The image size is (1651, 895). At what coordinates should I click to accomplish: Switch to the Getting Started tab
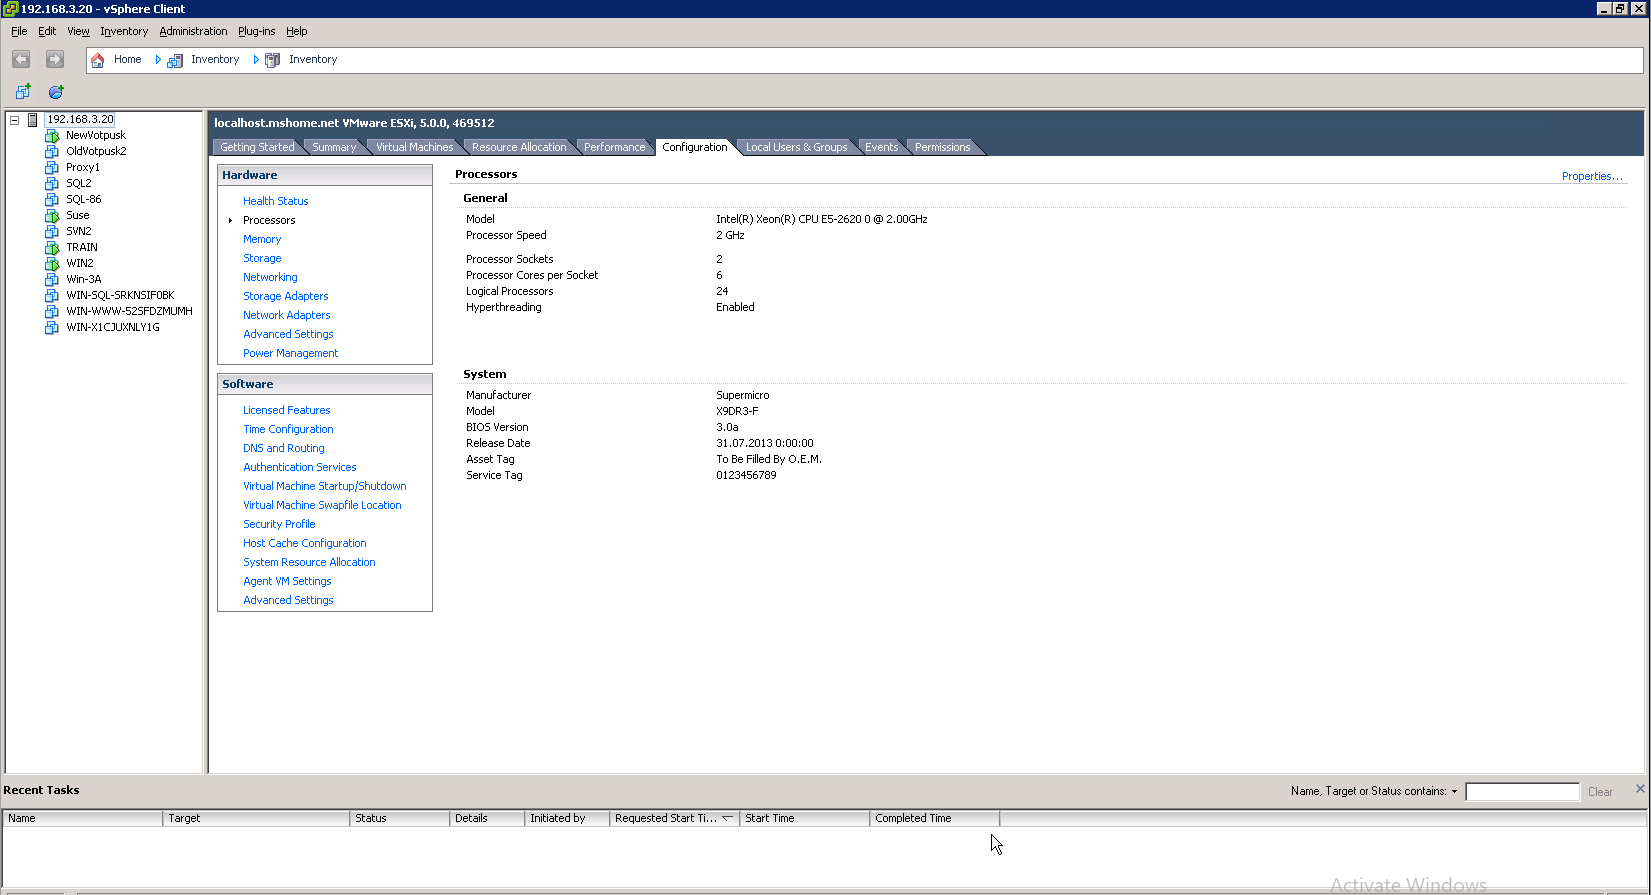click(x=257, y=147)
